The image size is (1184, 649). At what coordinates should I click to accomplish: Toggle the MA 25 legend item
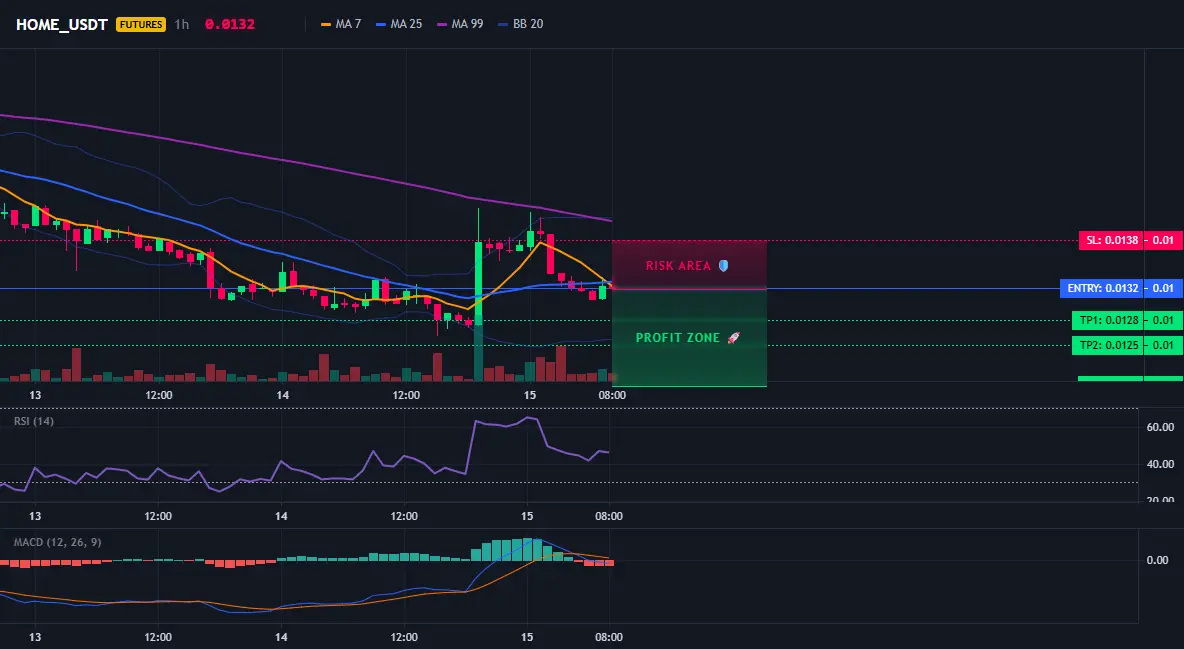tap(399, 24)
